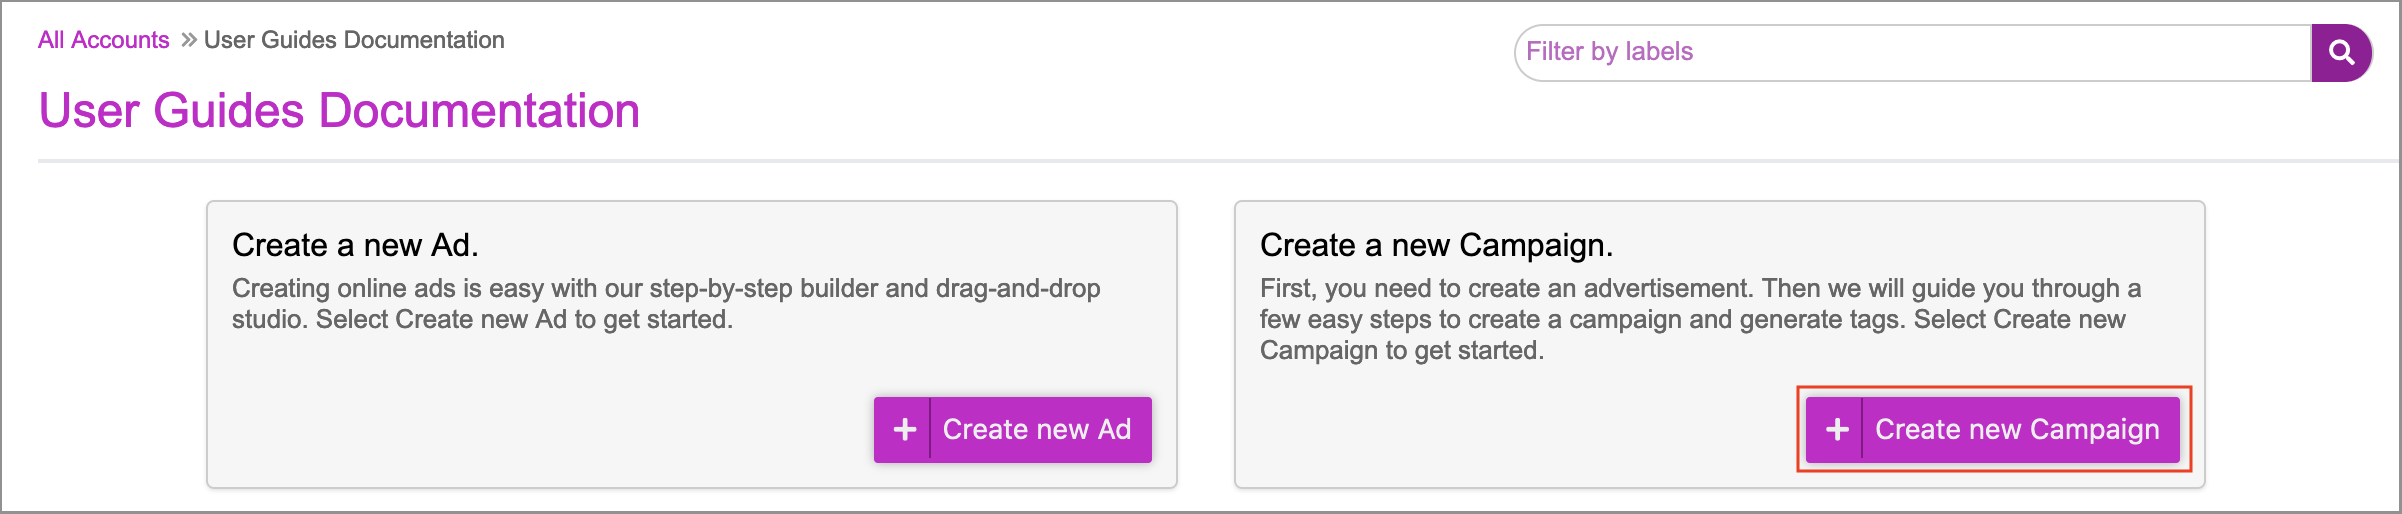Click the Campaign card description paragraph
Screen dimensions: 2402x514
click(1700, 320)
